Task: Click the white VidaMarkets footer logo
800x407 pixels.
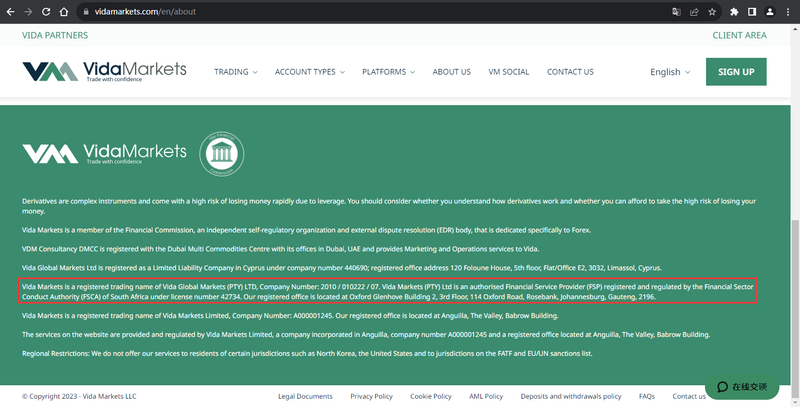Action: coord(105,154)
